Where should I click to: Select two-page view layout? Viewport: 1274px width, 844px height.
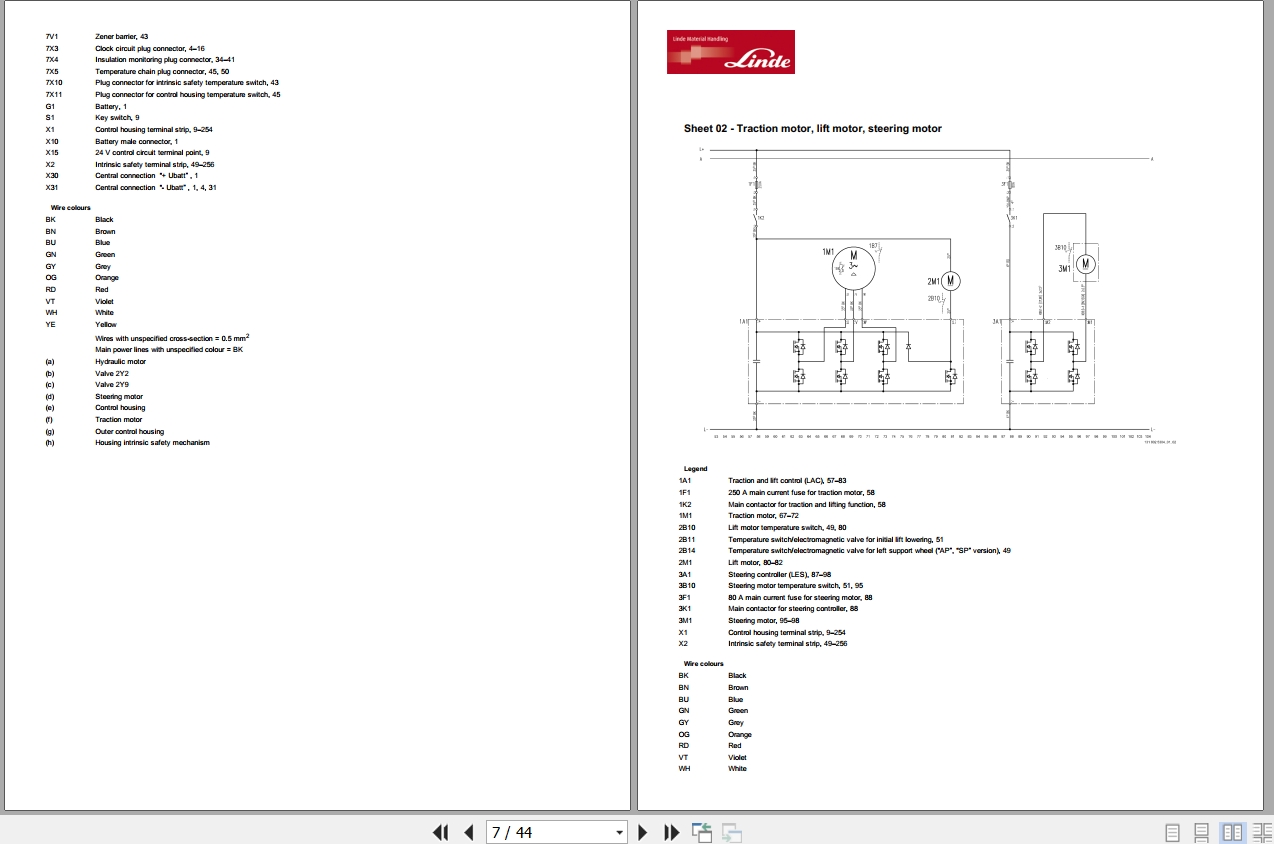pyautogui.click(x=1232, y=832)
